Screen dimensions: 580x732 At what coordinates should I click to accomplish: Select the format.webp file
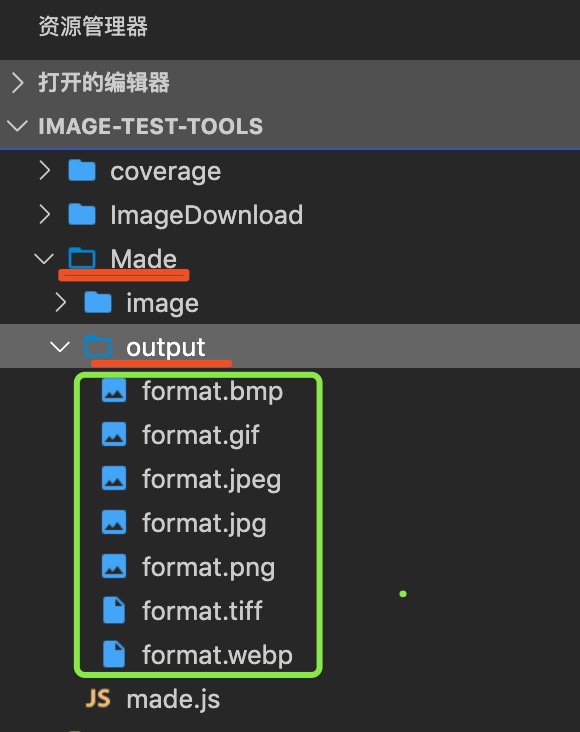217,655
